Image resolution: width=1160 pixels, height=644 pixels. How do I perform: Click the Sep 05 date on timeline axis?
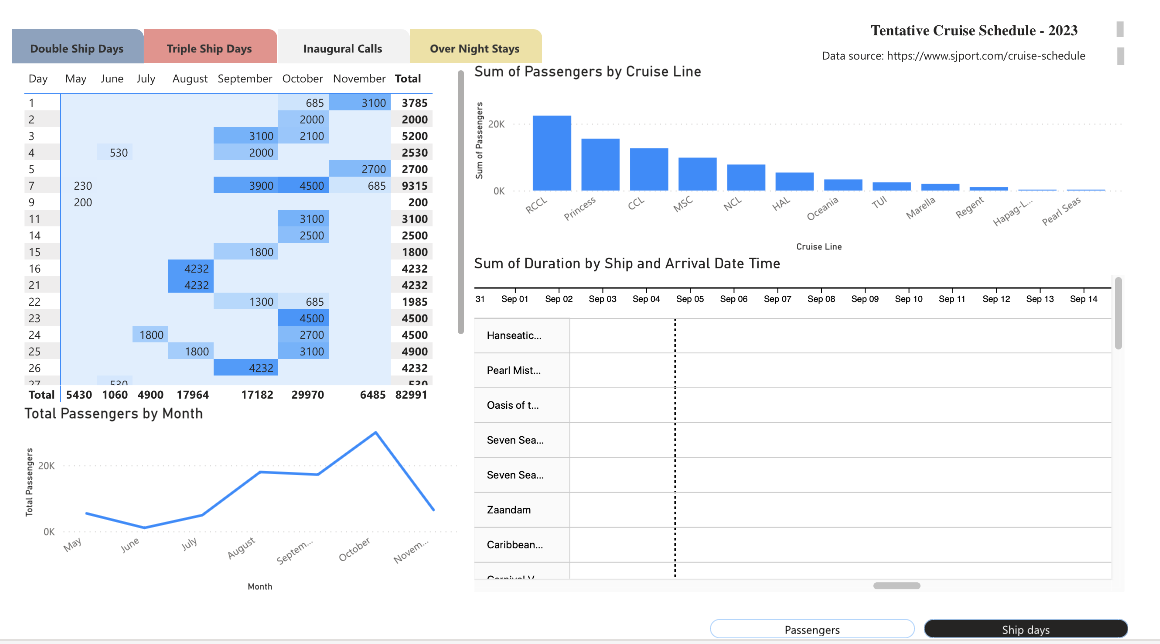[690, 299]
